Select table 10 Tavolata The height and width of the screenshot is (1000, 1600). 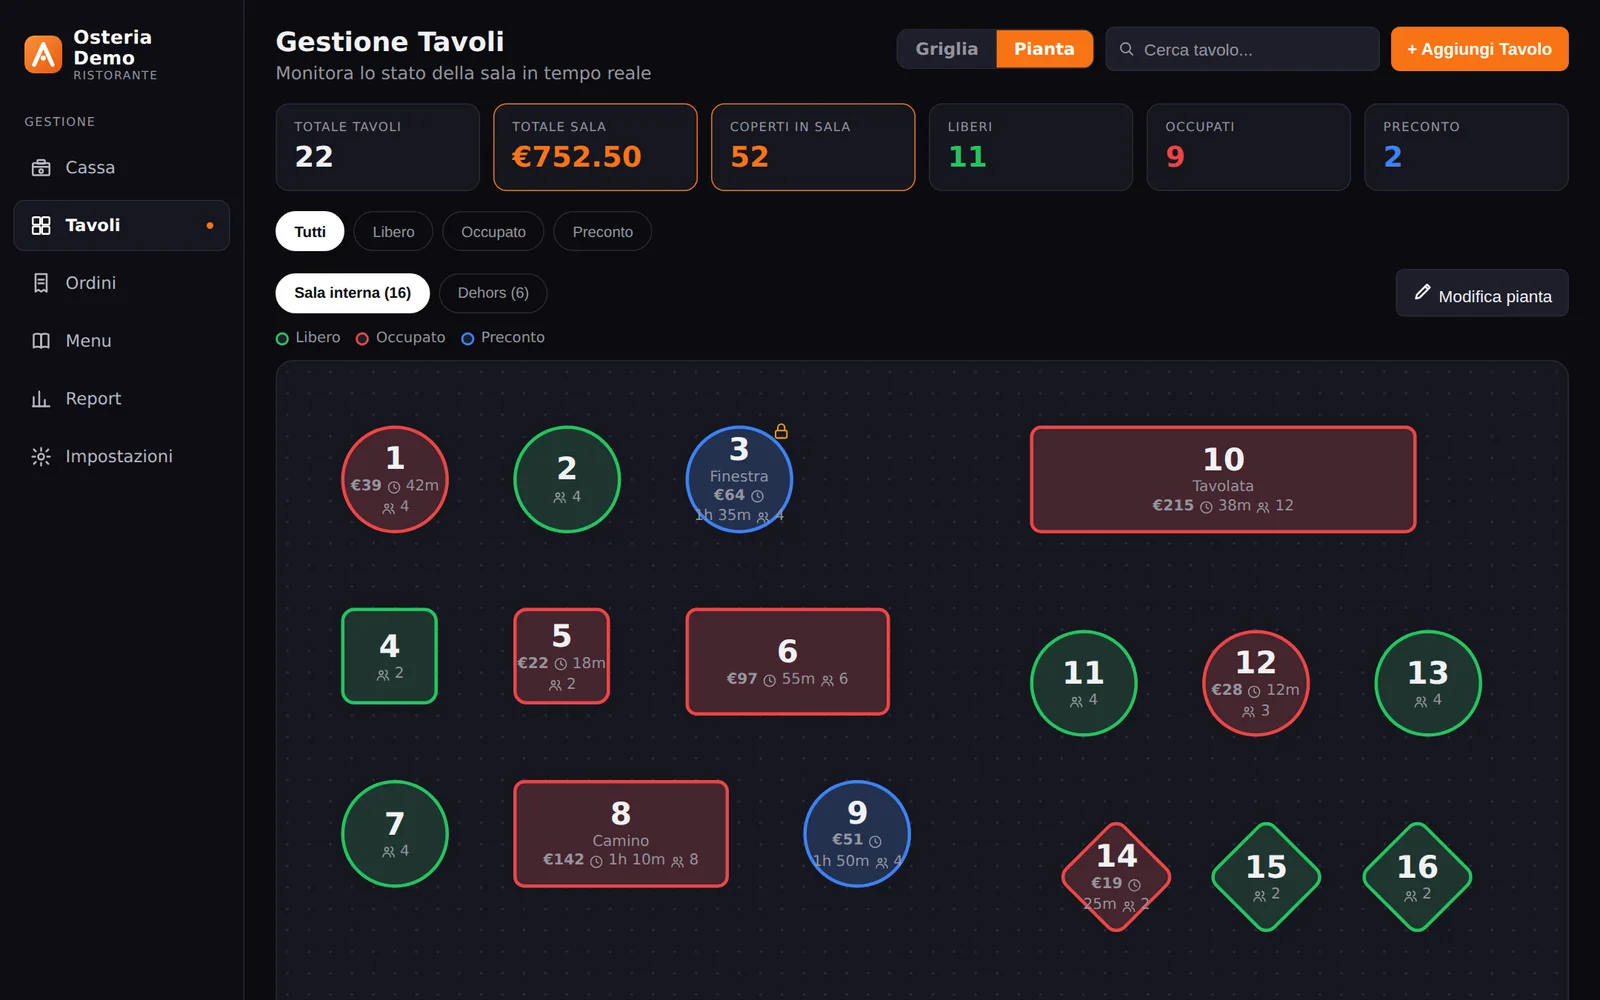point(1223,480)
